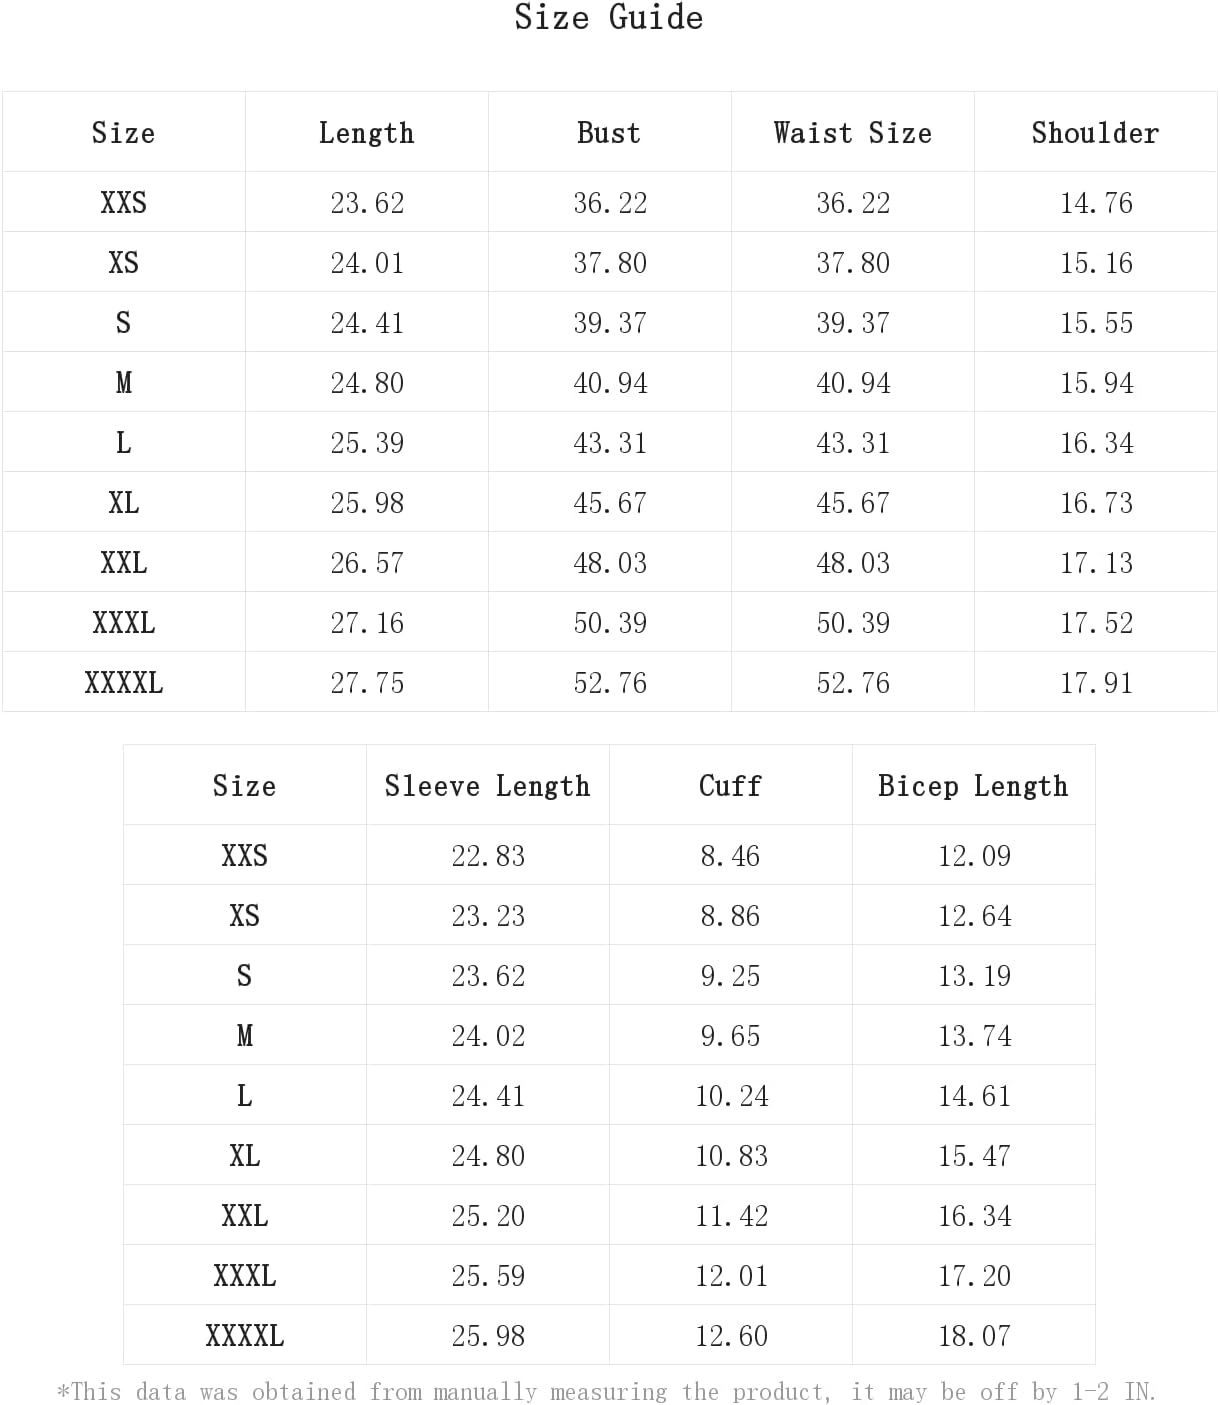Select the XS bicep length 12.64
This screenshot has height=1405, width=1220.
974,916
